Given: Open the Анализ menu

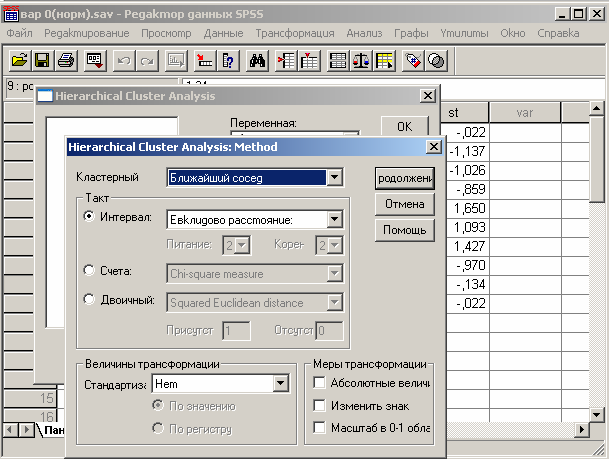Looking at the screenshot, I should (364, 33).
